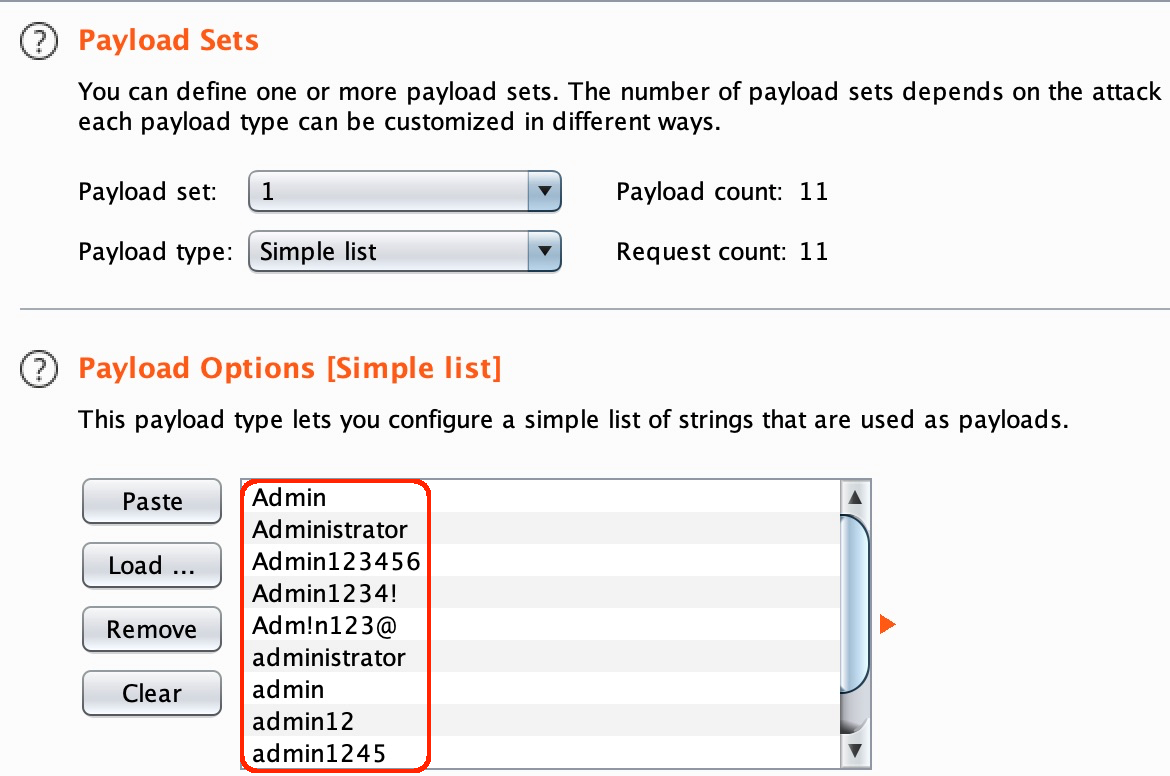Select the 'Admin123456' payload entry
1170x776 pixels.
[x=336, y=561]
